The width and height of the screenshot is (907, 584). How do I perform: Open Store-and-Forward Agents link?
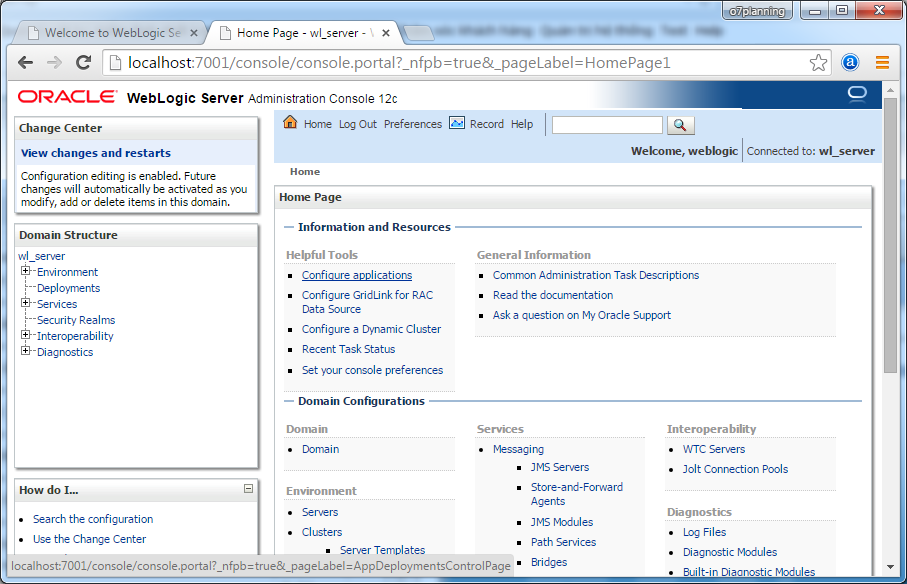pos(577,494)
